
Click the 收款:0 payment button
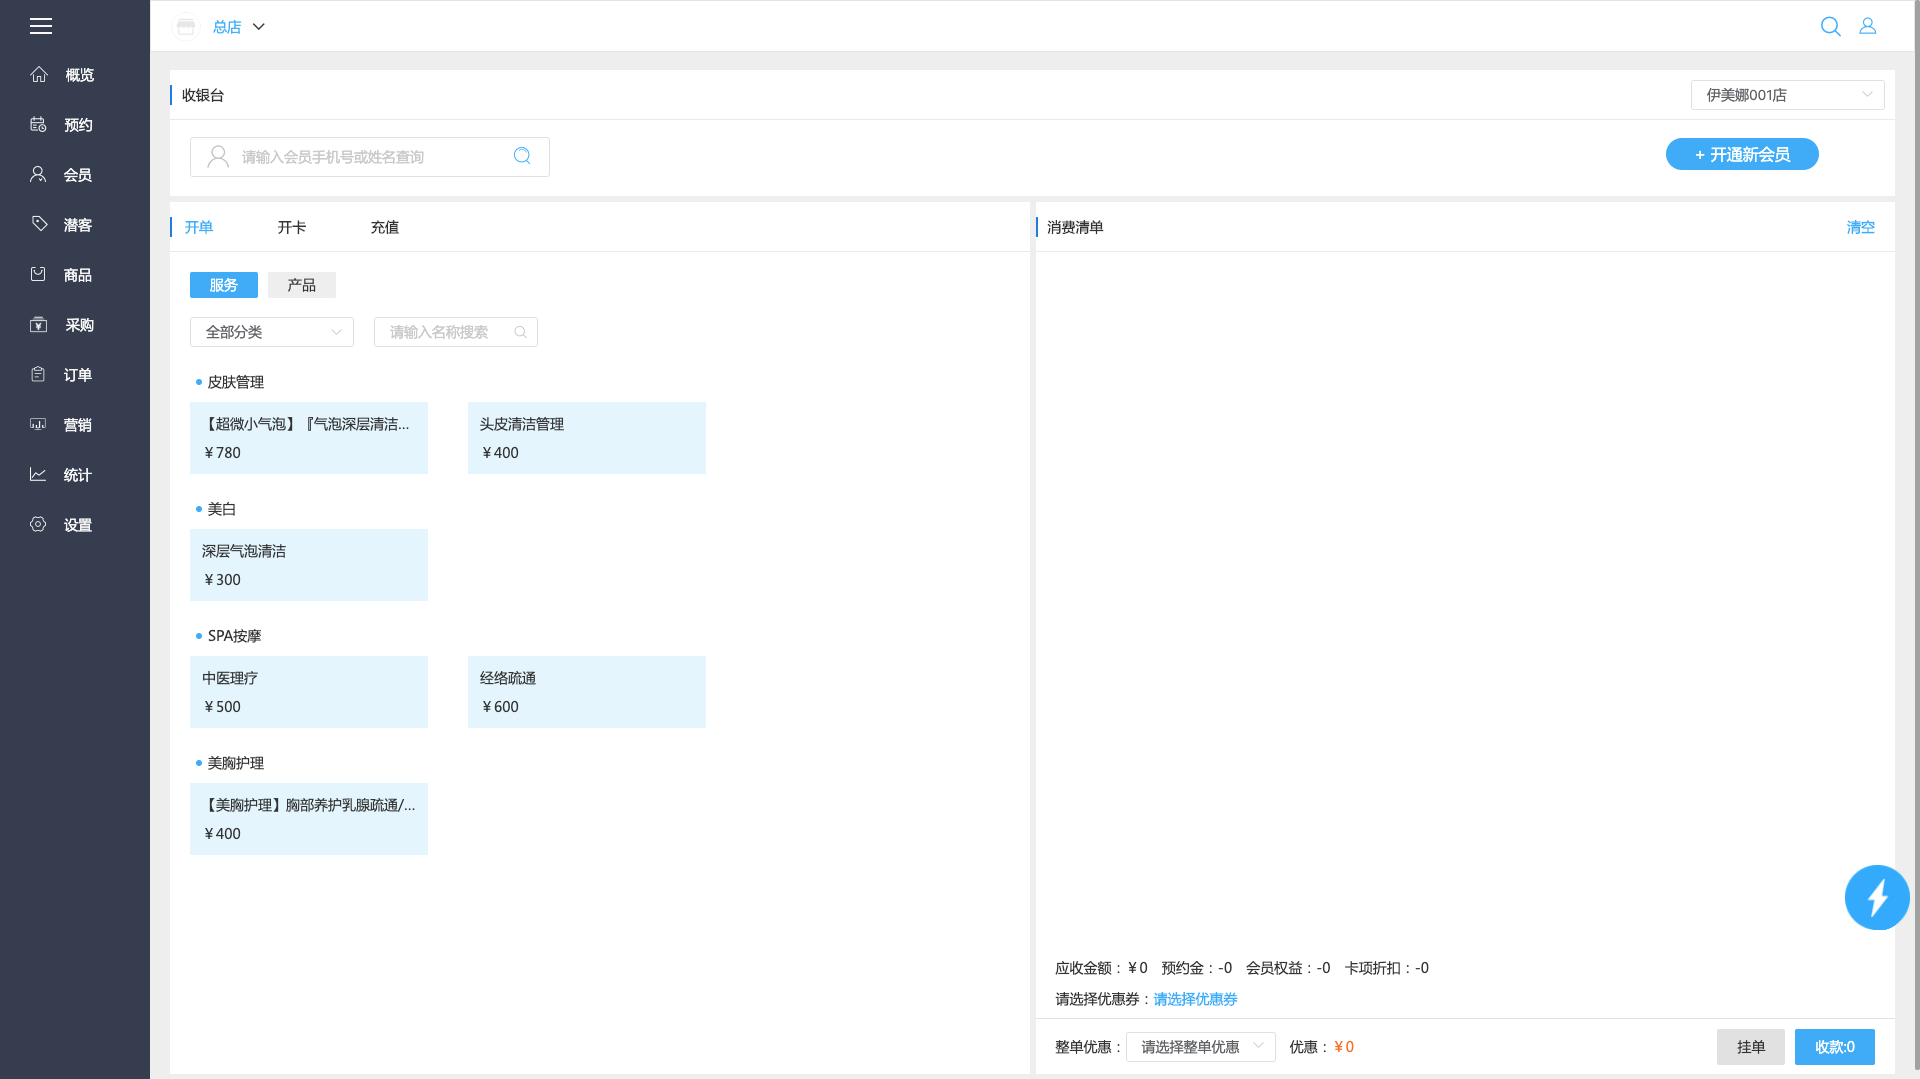[1835, 1047]
